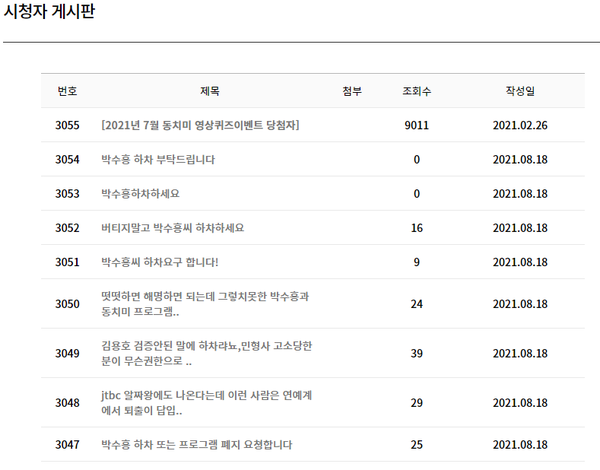Click the 제목 column header
The width and height of the screenshot is (600, 470).
(210, 91)
